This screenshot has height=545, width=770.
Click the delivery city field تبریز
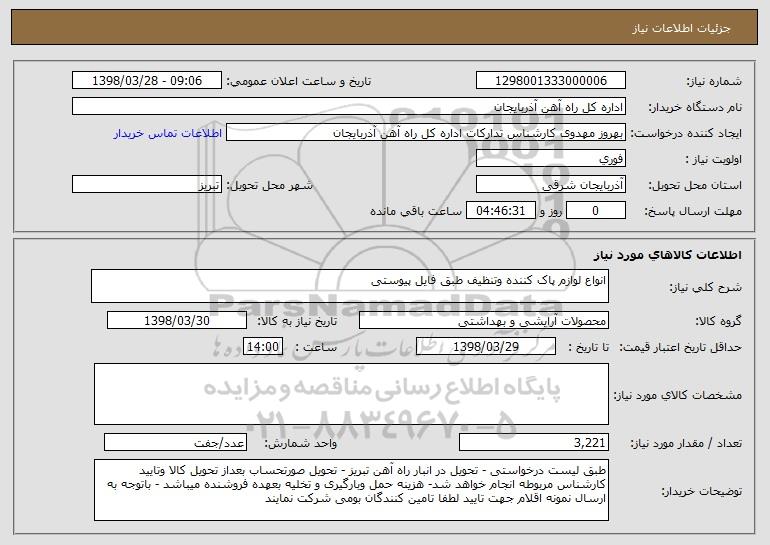147,185
